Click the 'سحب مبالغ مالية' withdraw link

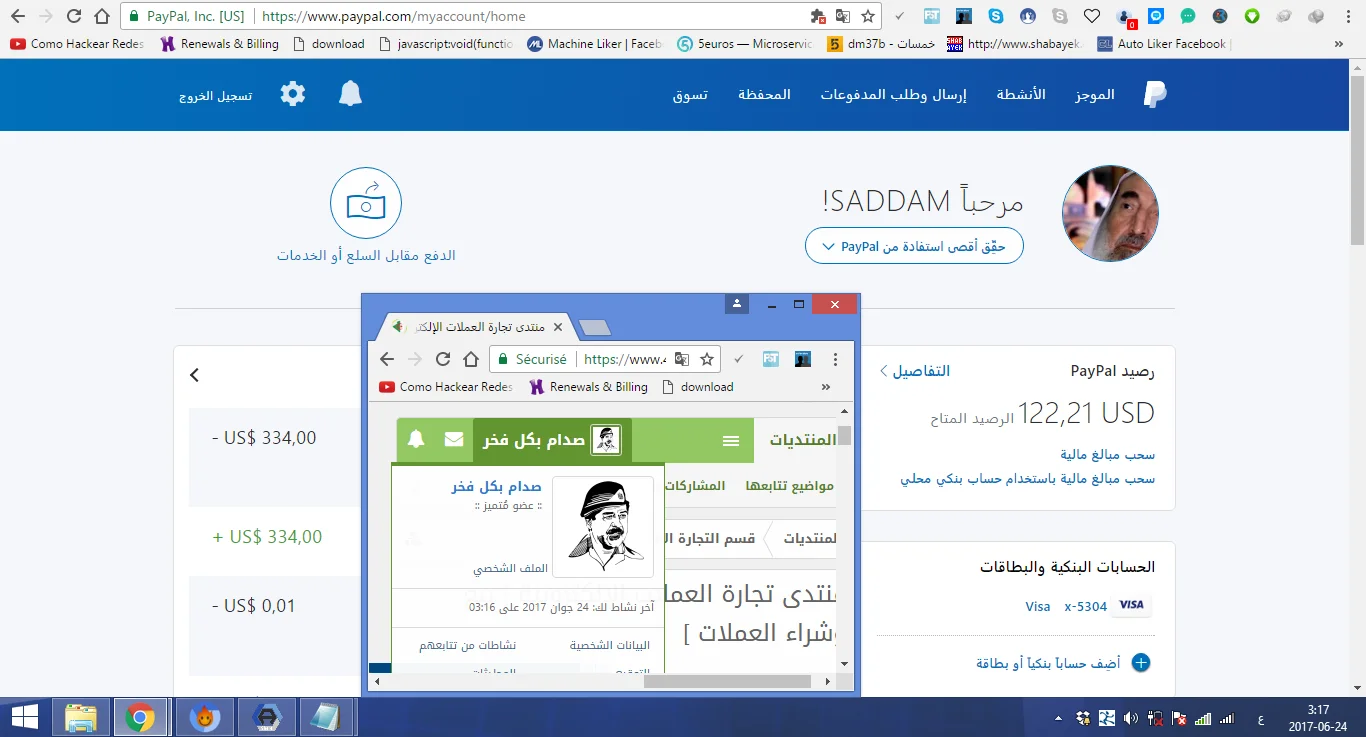click(x=1108, y=455)
